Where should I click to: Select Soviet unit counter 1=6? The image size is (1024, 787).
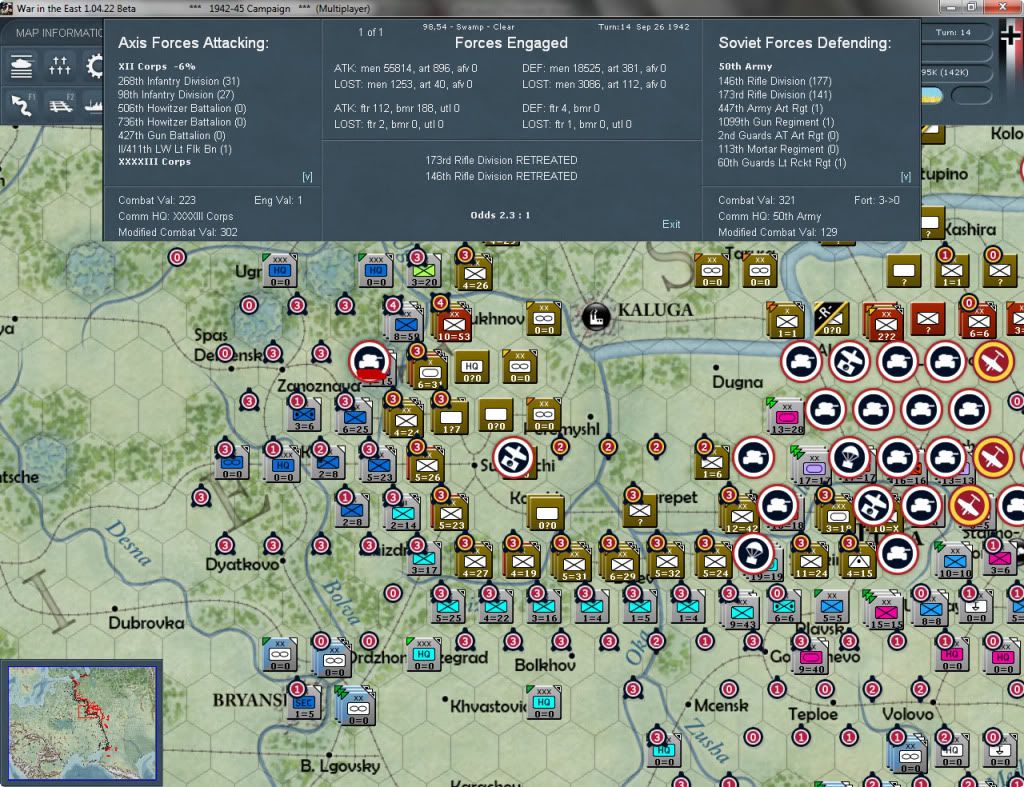tap(712, 462)
